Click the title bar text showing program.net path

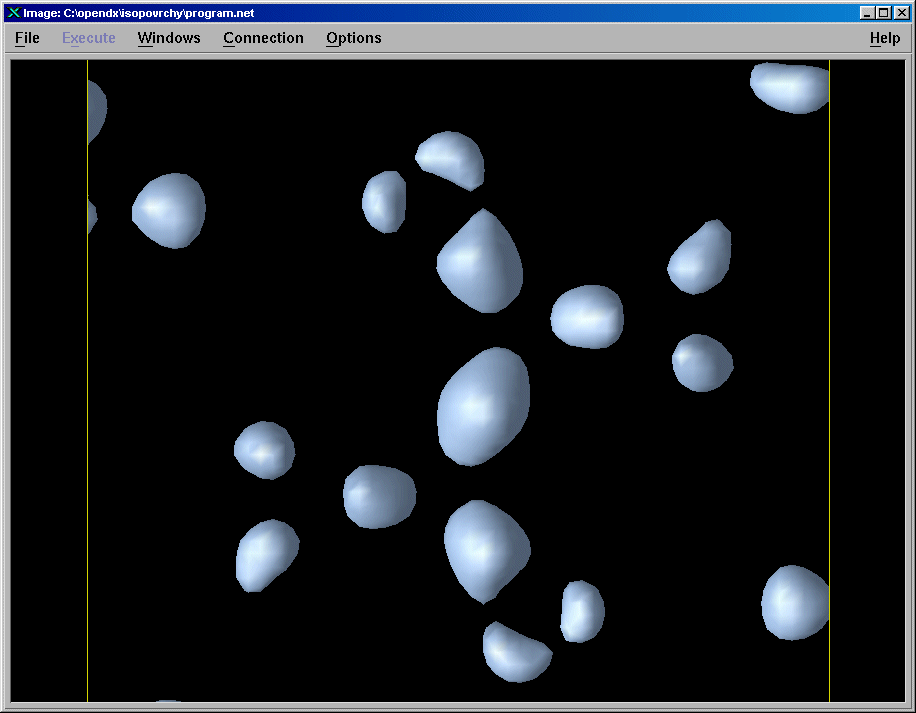[140, 13]
